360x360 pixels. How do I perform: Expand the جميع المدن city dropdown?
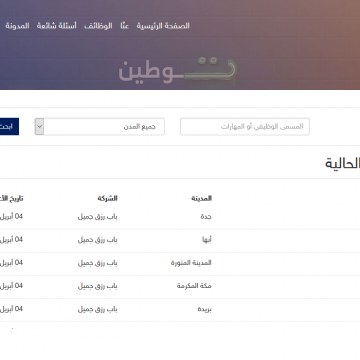[100, 127]
